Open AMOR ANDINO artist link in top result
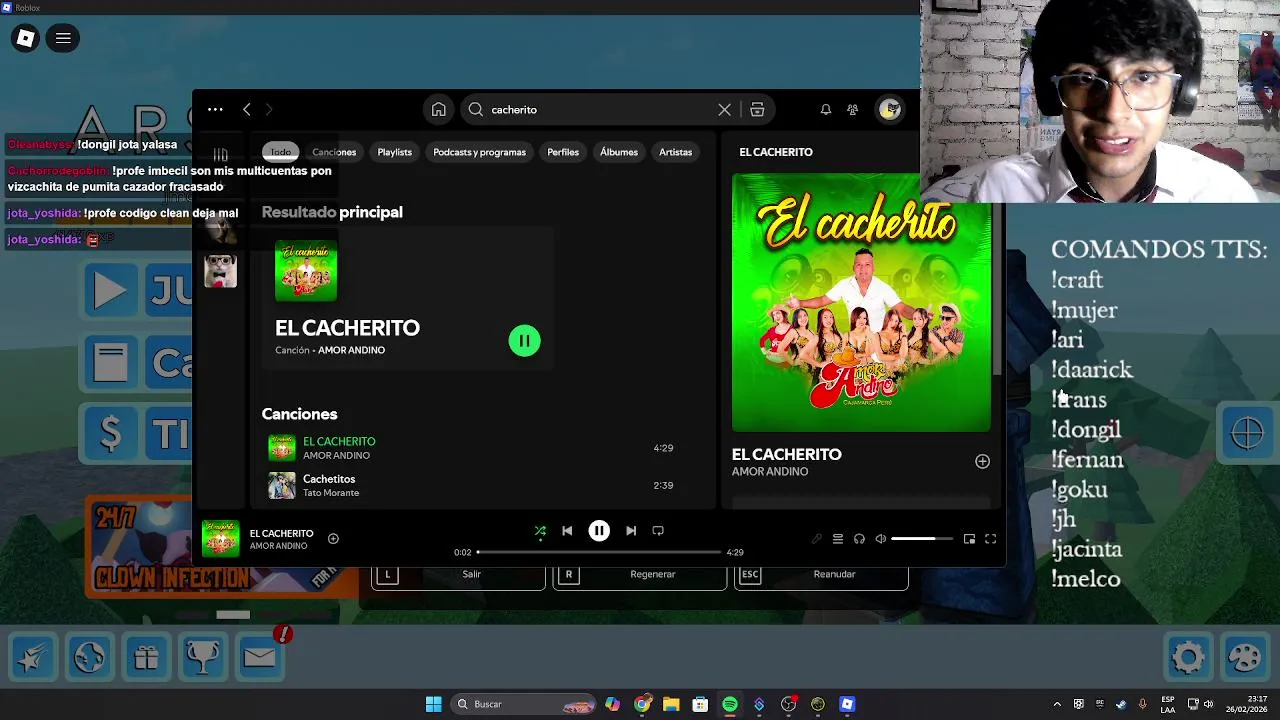 point(351,350)
